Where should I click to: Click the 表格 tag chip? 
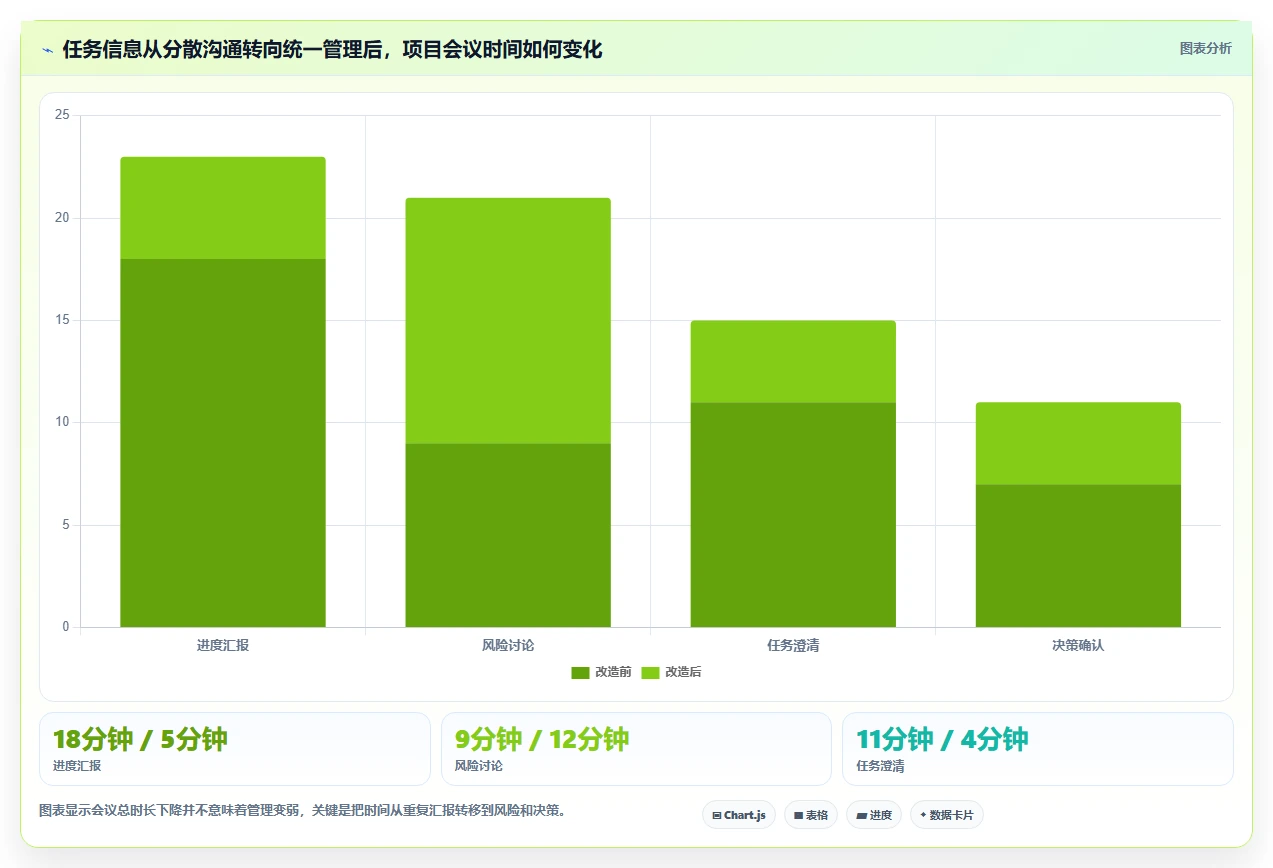[811, 815]
